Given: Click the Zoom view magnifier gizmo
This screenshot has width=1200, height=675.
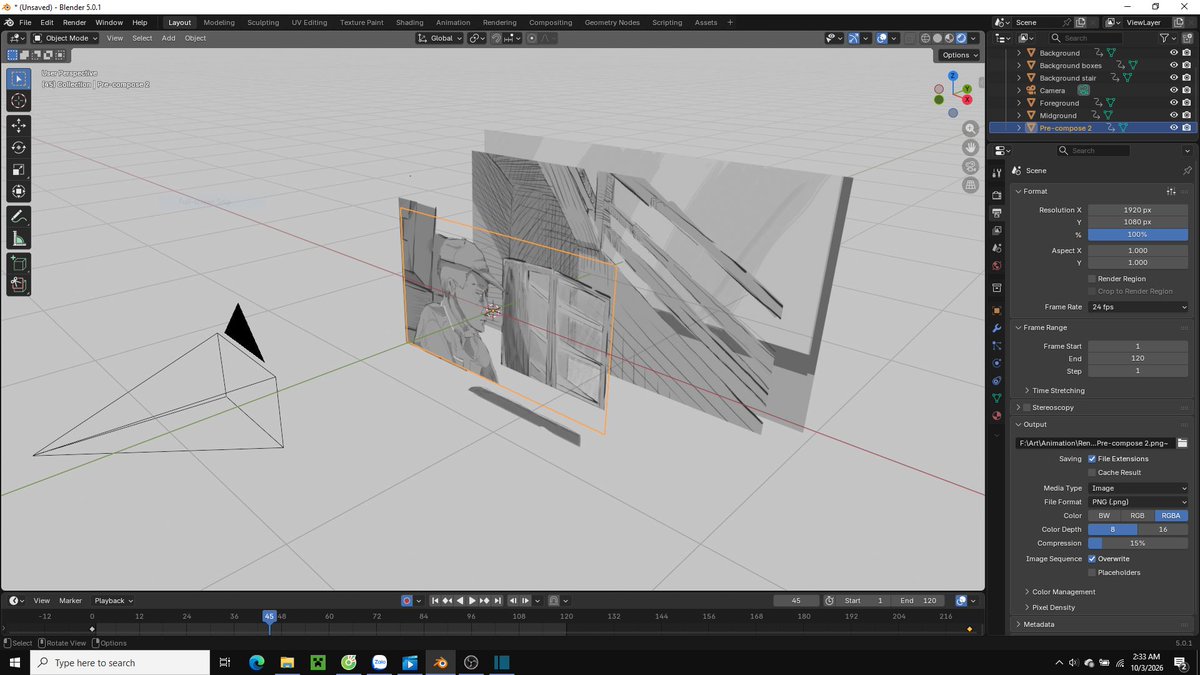Looking at the screenshot, I should 970,129.
